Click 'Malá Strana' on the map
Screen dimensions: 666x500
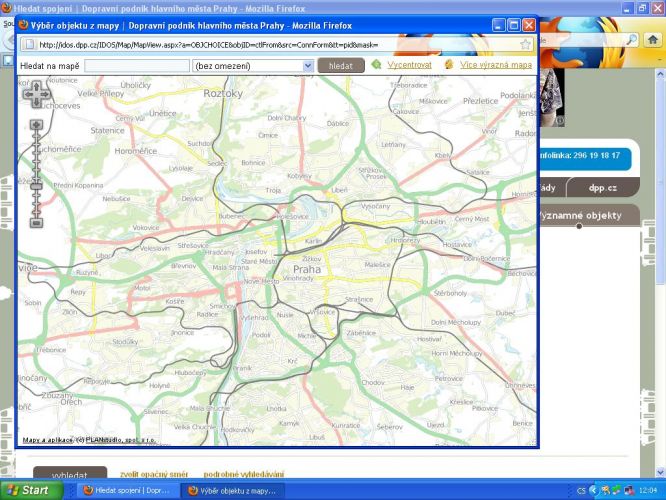(x=231, y=267)
